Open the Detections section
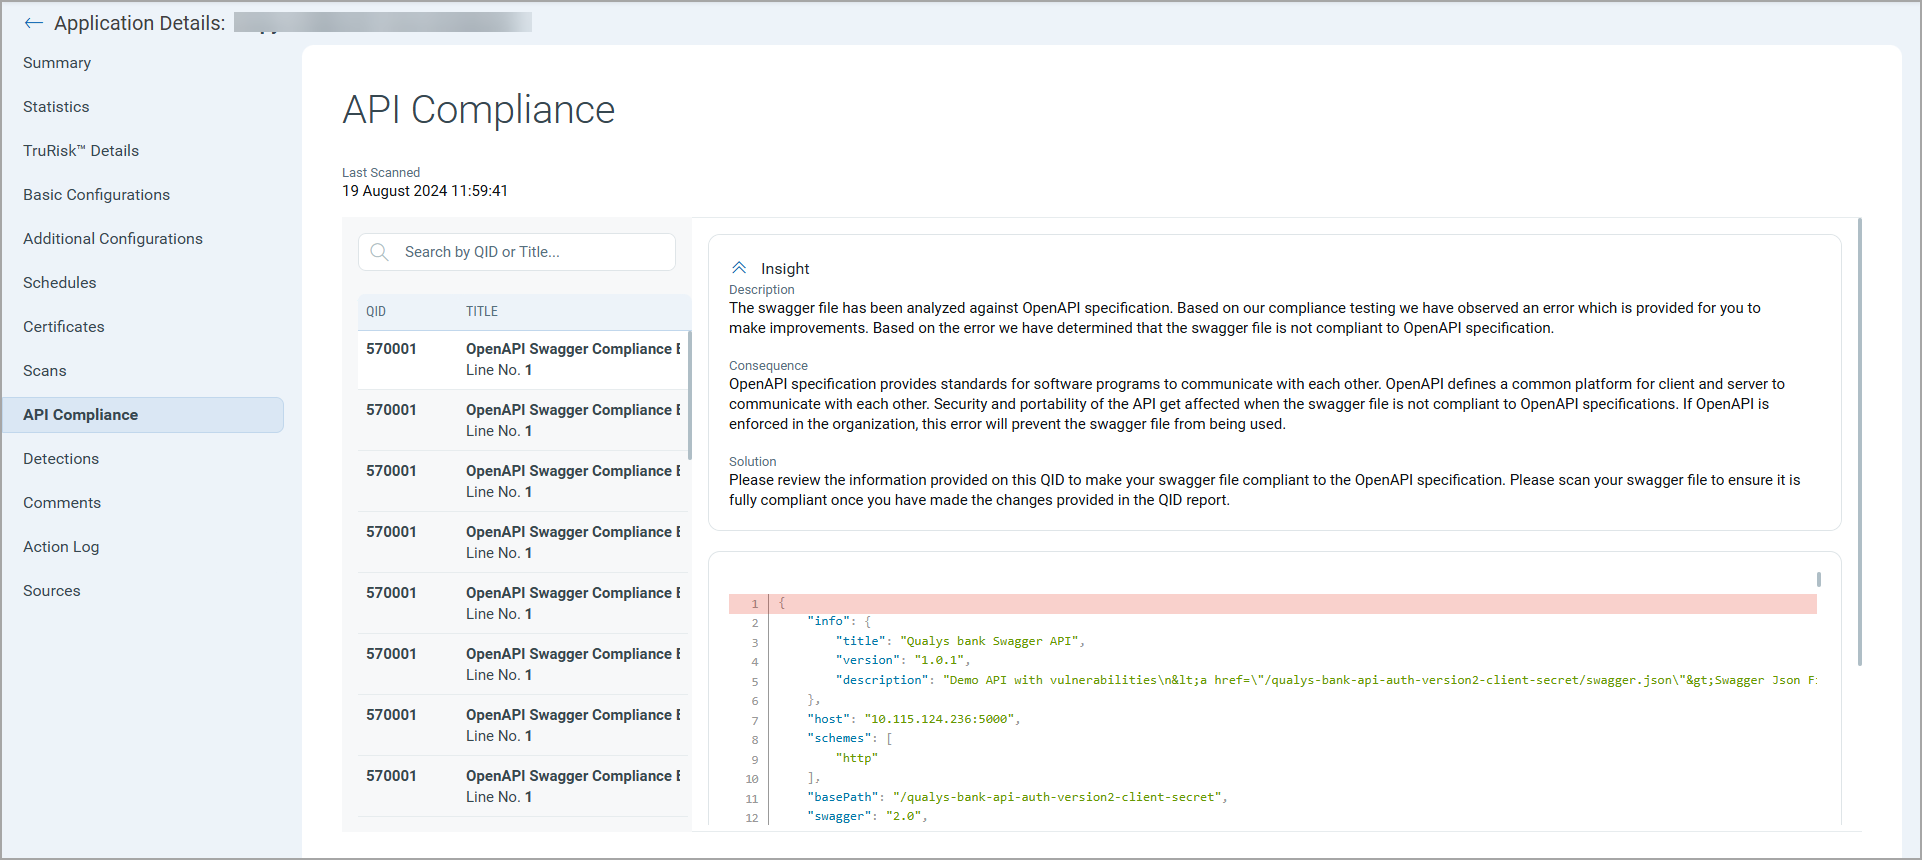The height and width of the screenshot is (860, 1922). click(x=61, y=459)
